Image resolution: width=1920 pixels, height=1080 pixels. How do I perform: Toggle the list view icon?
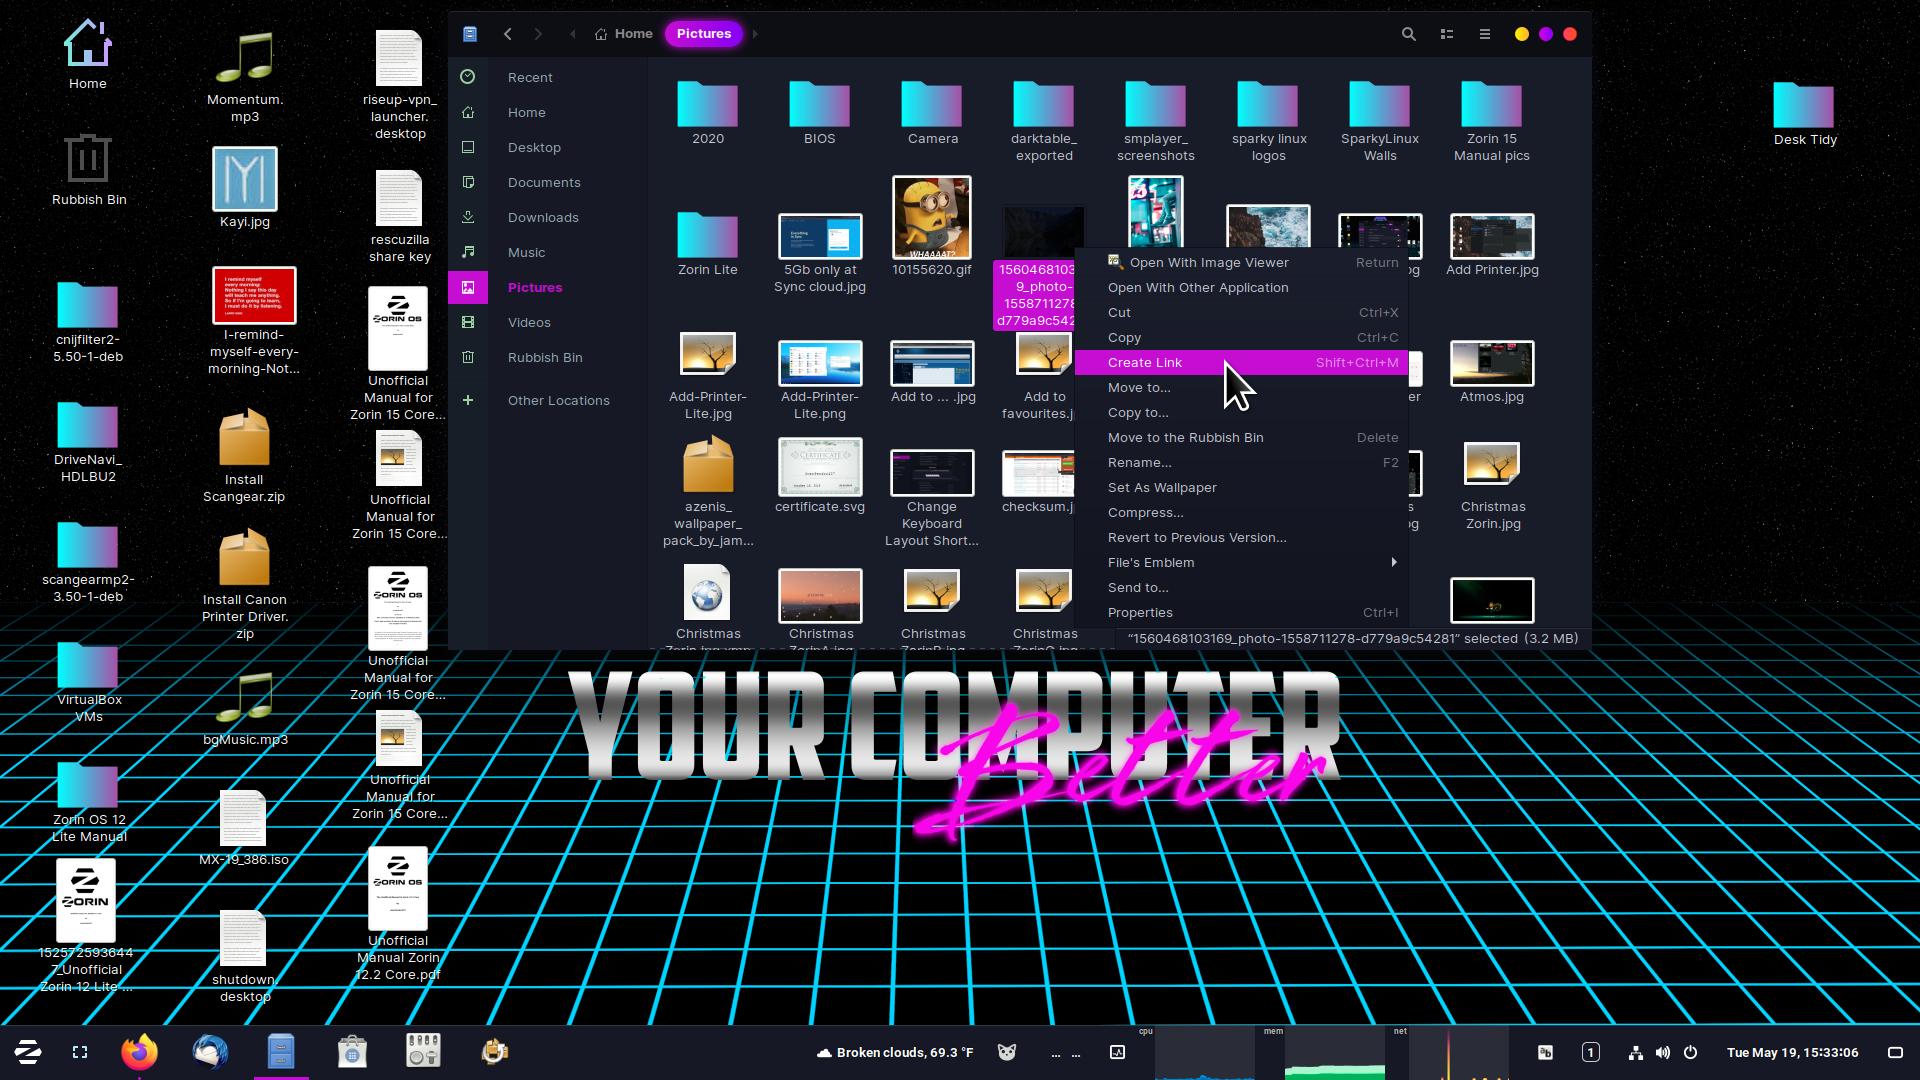tap(1446, 34)
